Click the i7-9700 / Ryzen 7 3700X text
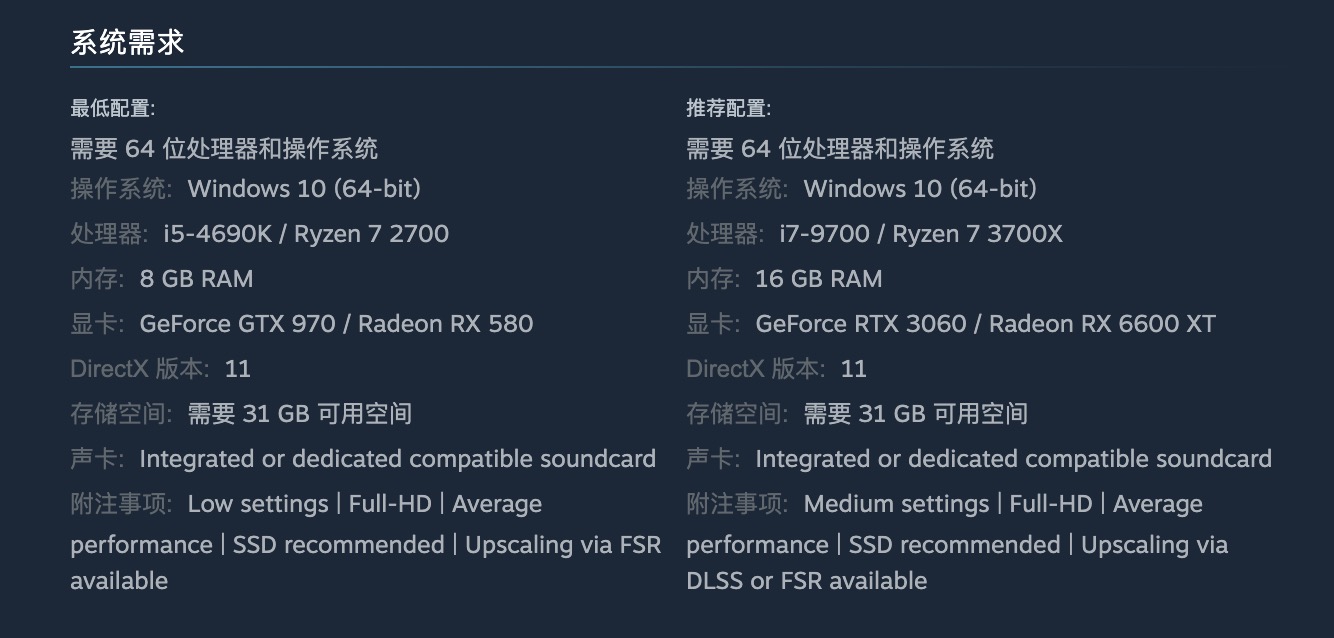Screen dimensions: 1334x638 tap(921, 234)
